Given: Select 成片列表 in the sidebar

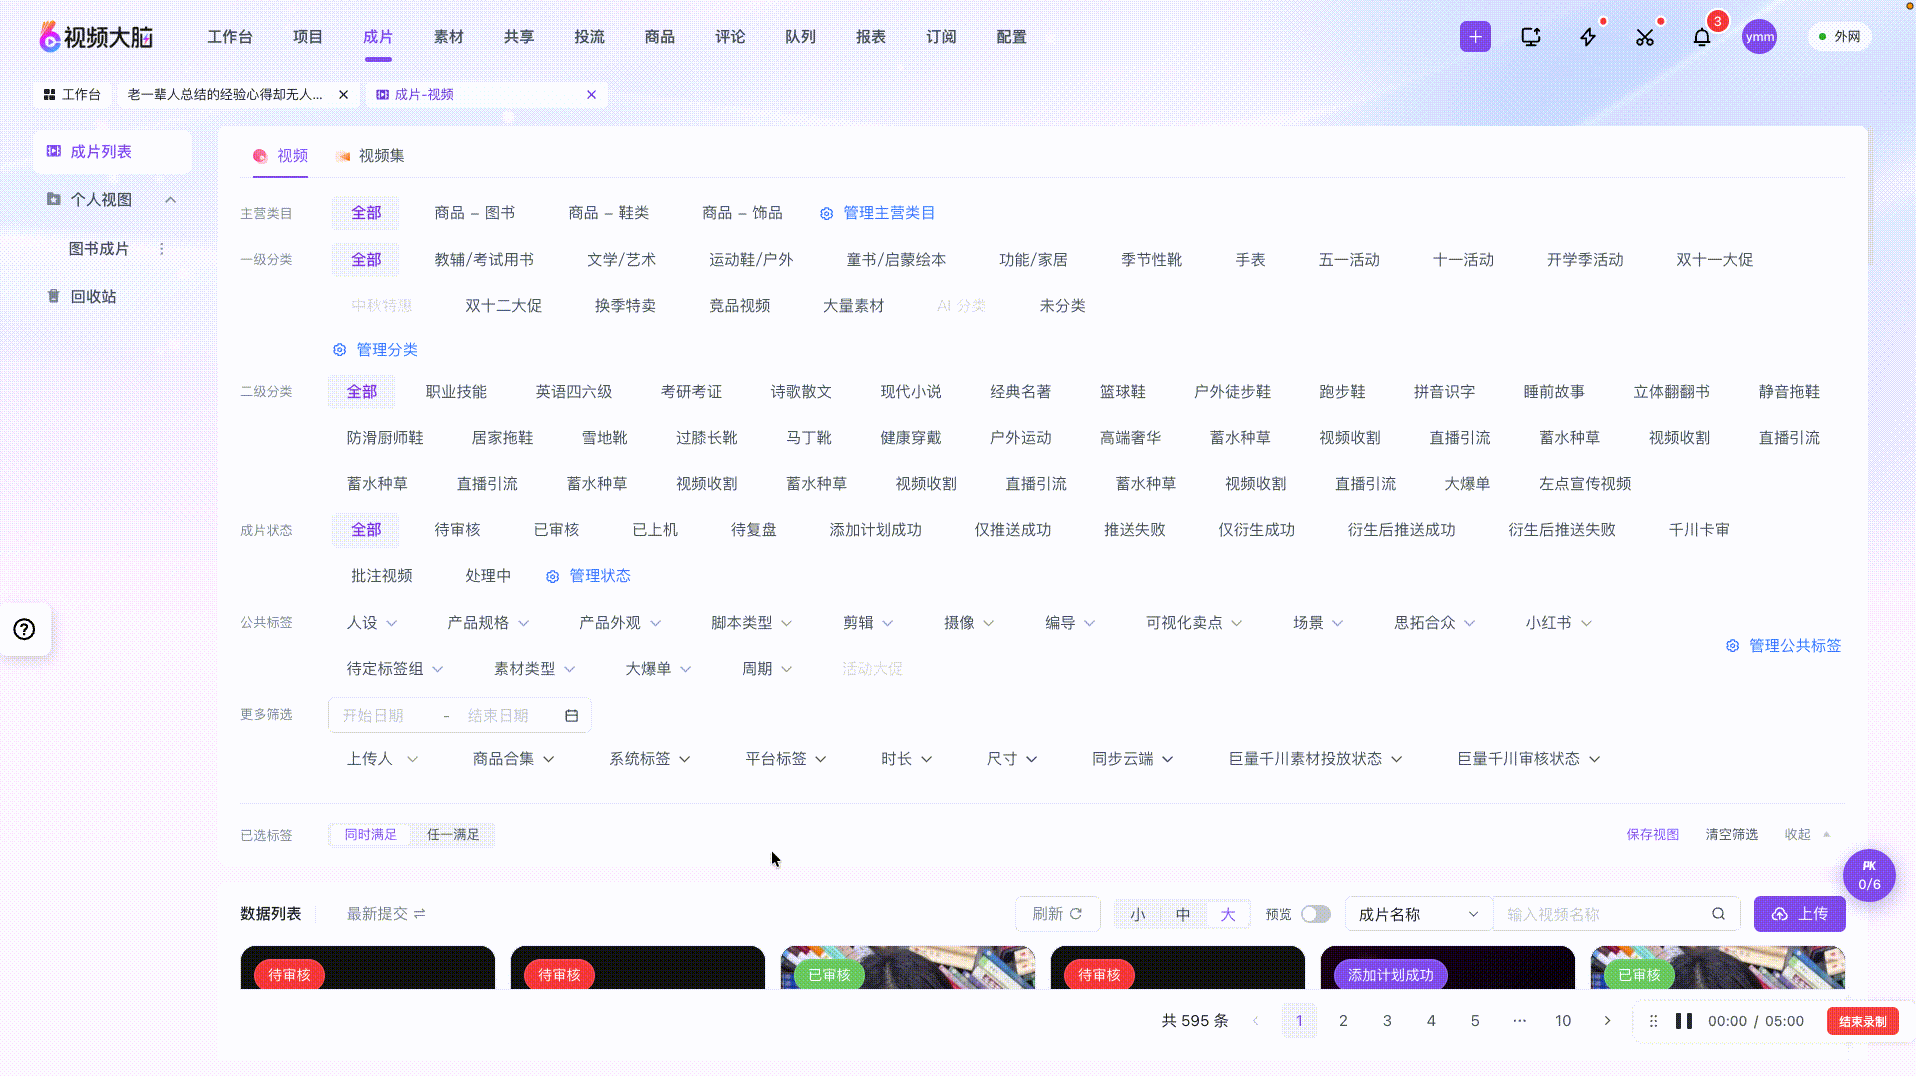Looking at the screenshot, I should point(112,151).
